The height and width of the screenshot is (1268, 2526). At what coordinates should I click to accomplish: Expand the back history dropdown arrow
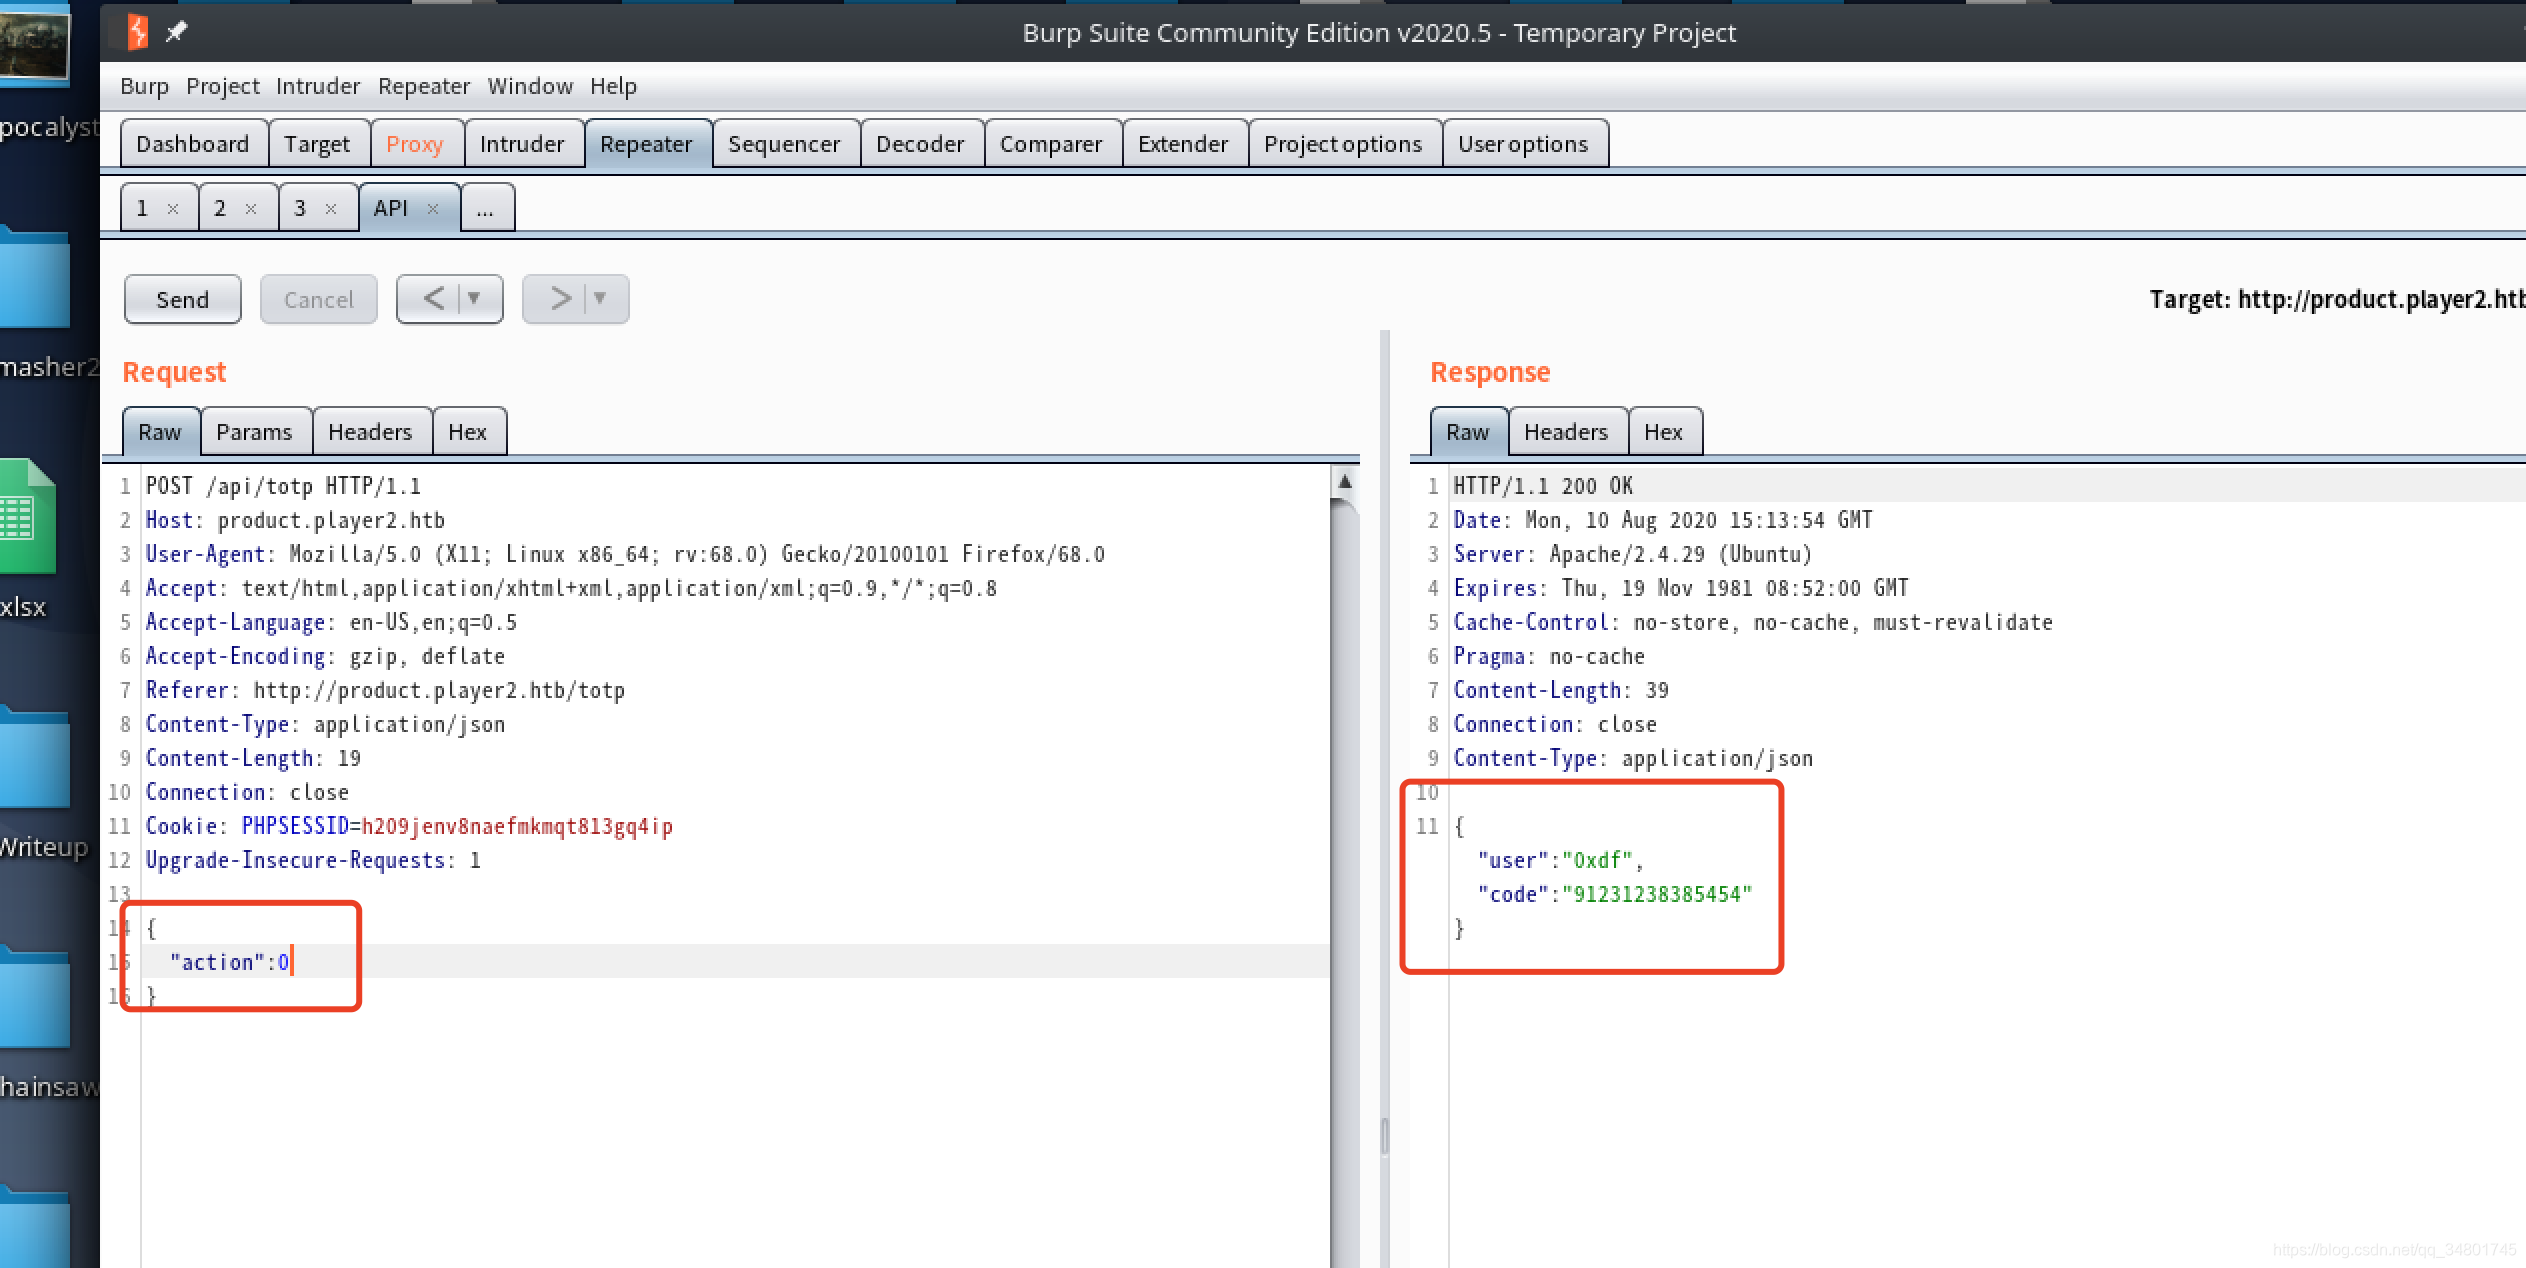click(x=474, y=299)
